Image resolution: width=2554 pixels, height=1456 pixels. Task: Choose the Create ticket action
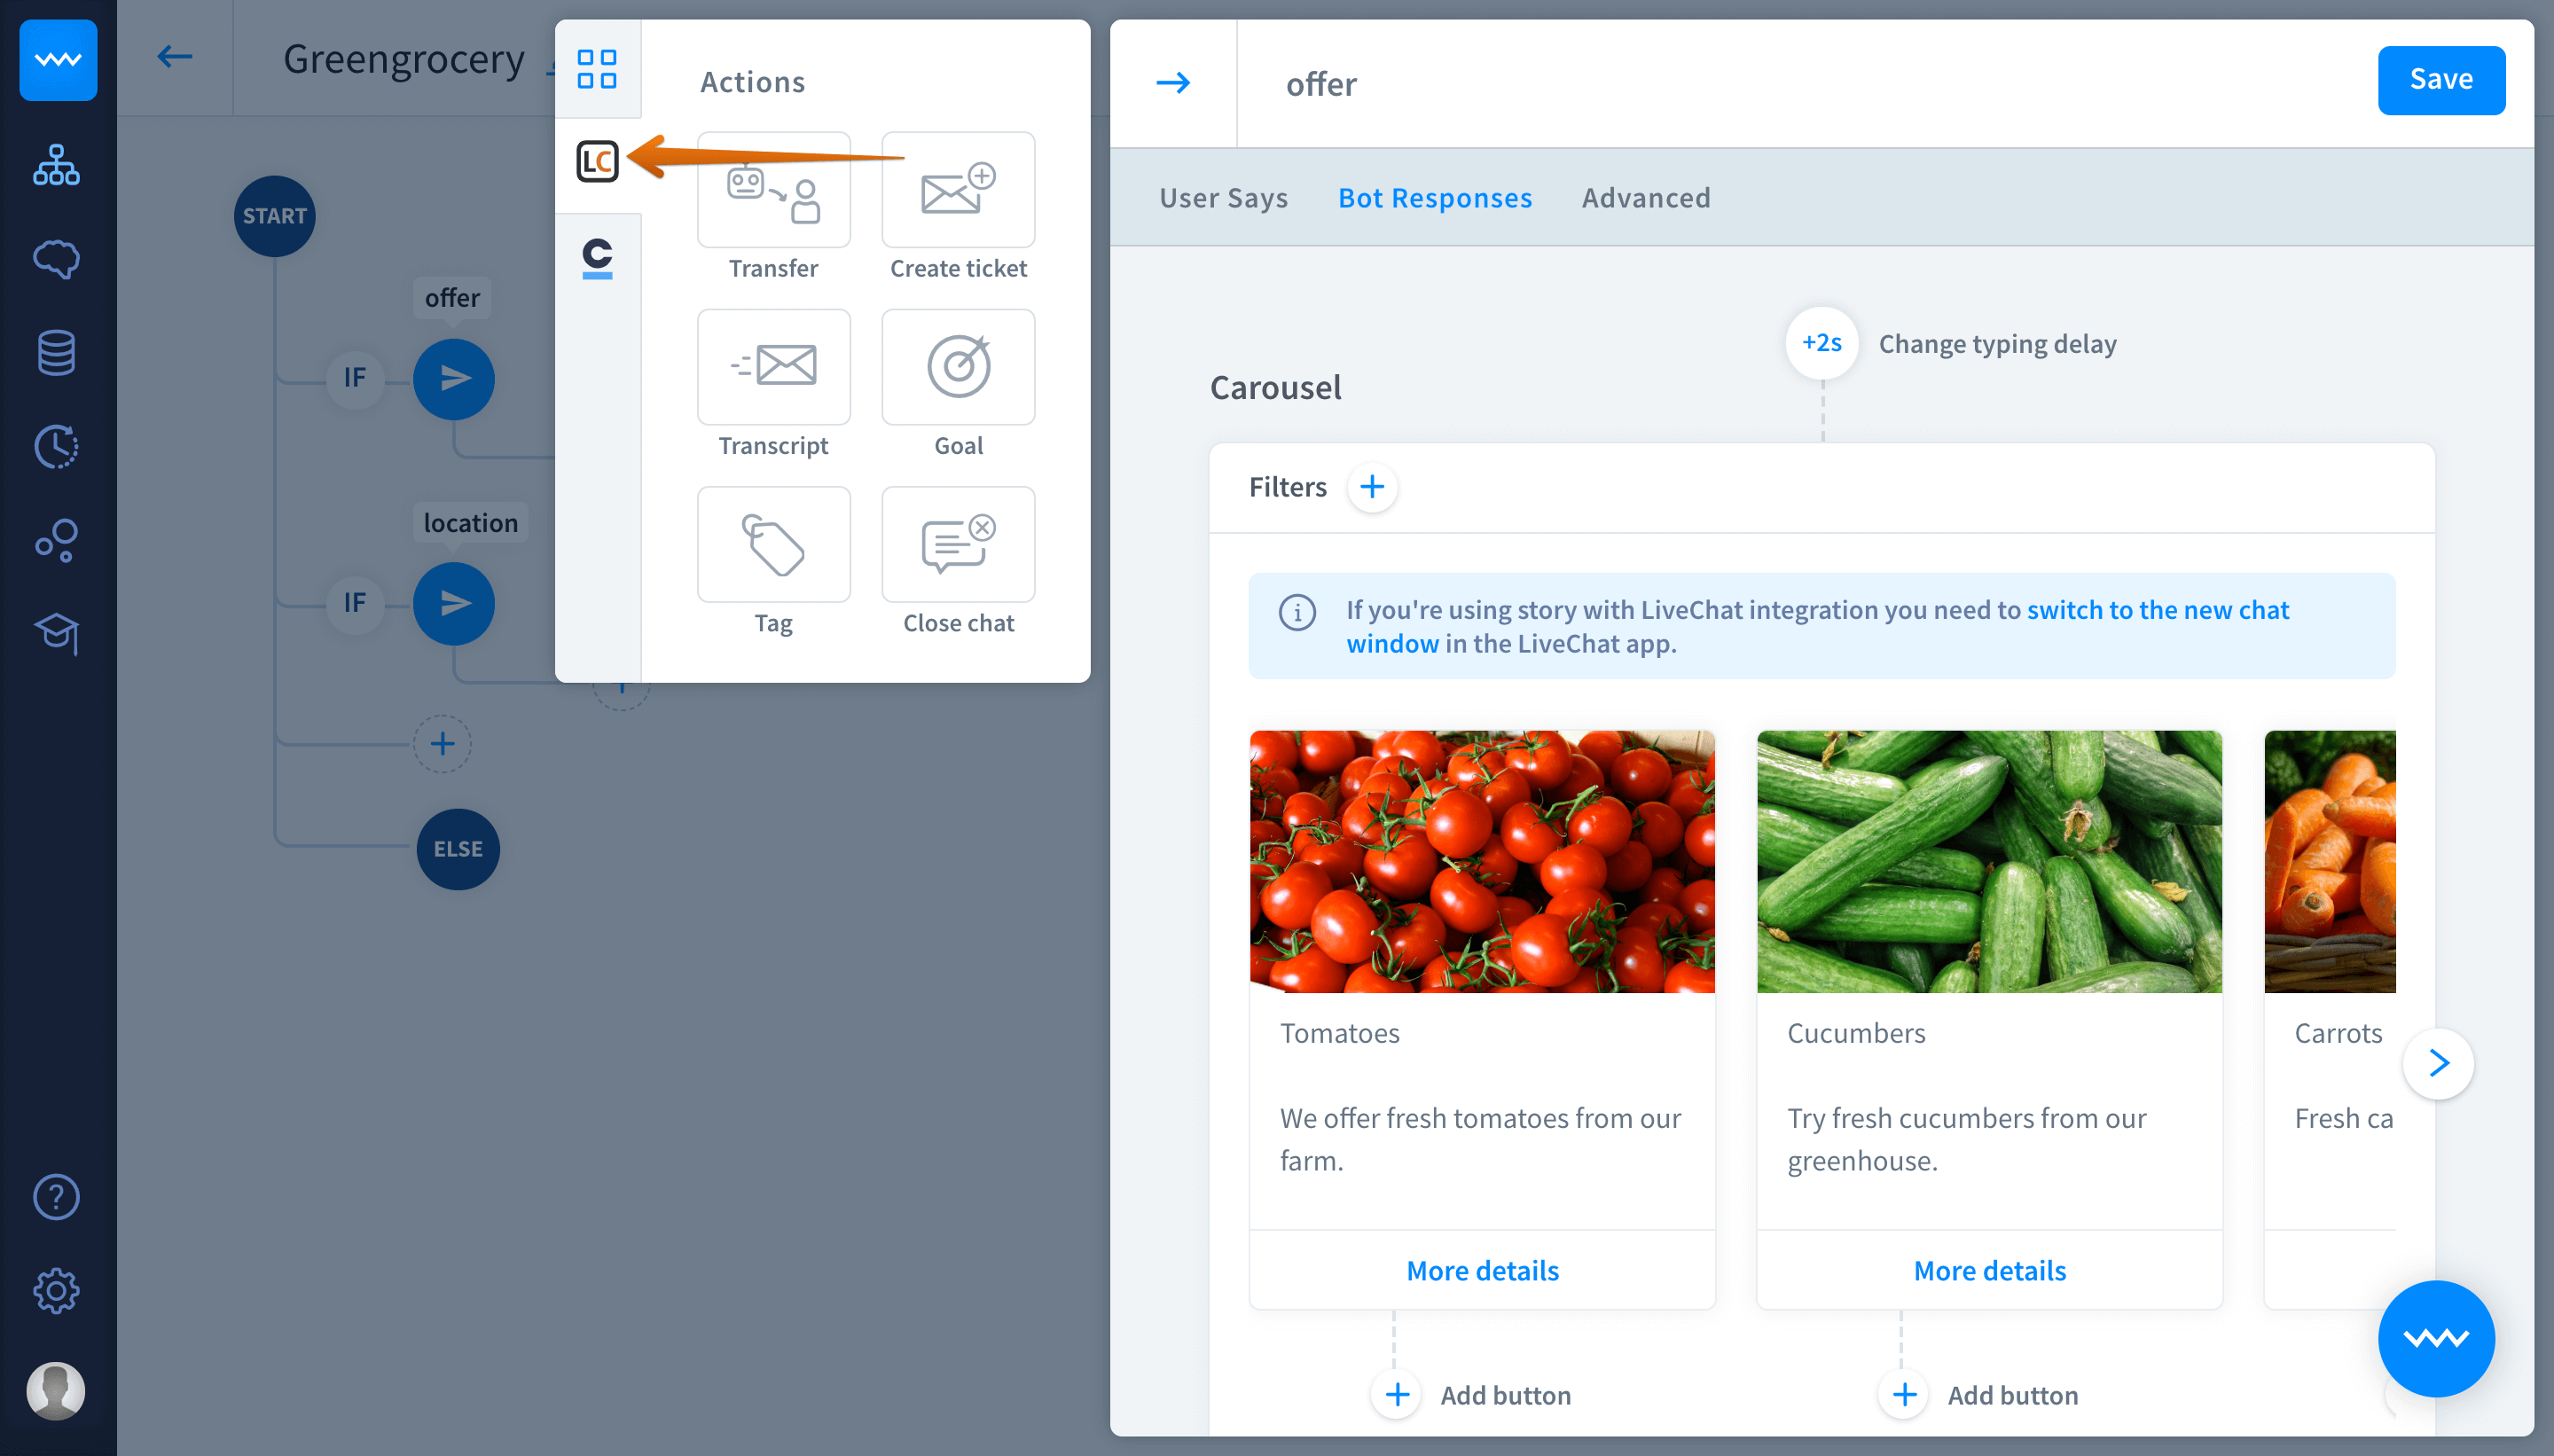pyautogui.click(x=957, y=190)
